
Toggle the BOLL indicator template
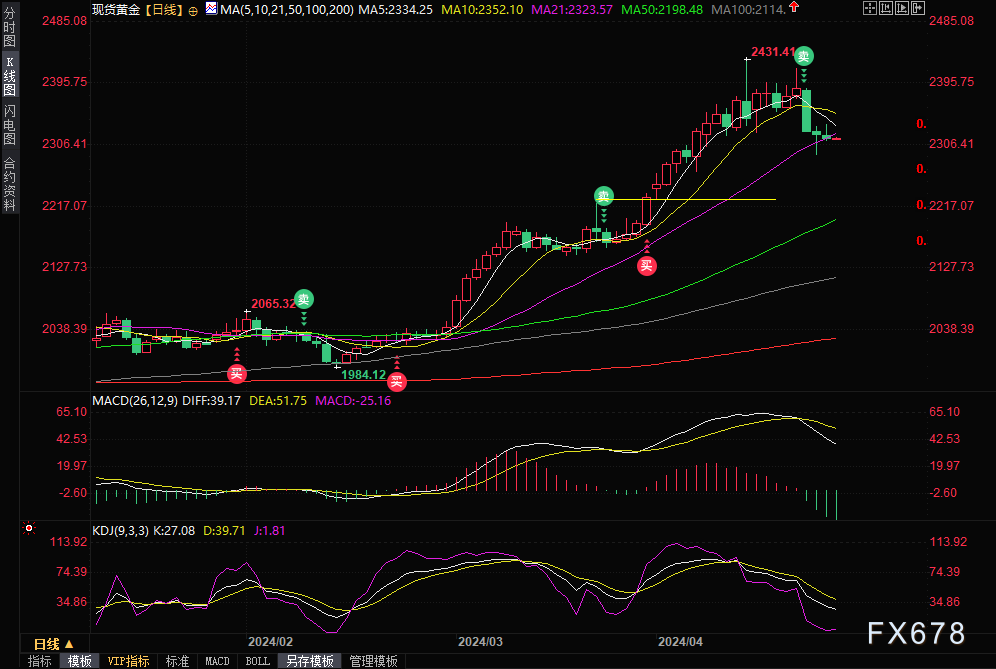point(257,661)
